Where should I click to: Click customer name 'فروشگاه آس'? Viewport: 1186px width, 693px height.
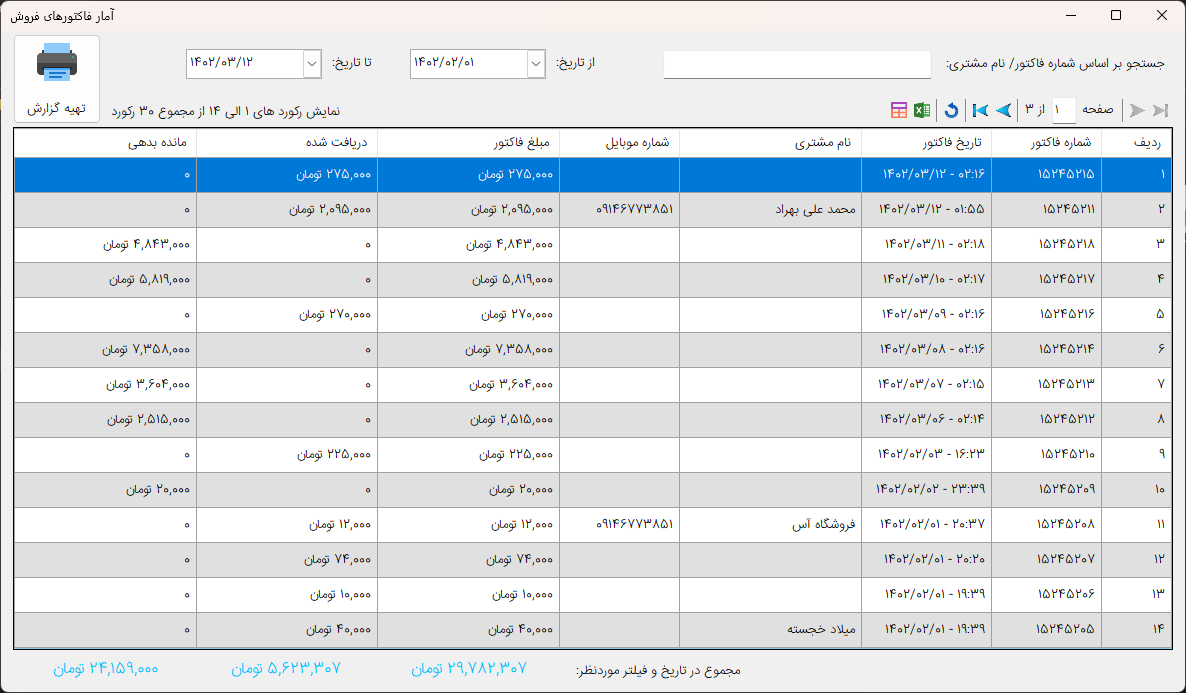tap(824, 524)
